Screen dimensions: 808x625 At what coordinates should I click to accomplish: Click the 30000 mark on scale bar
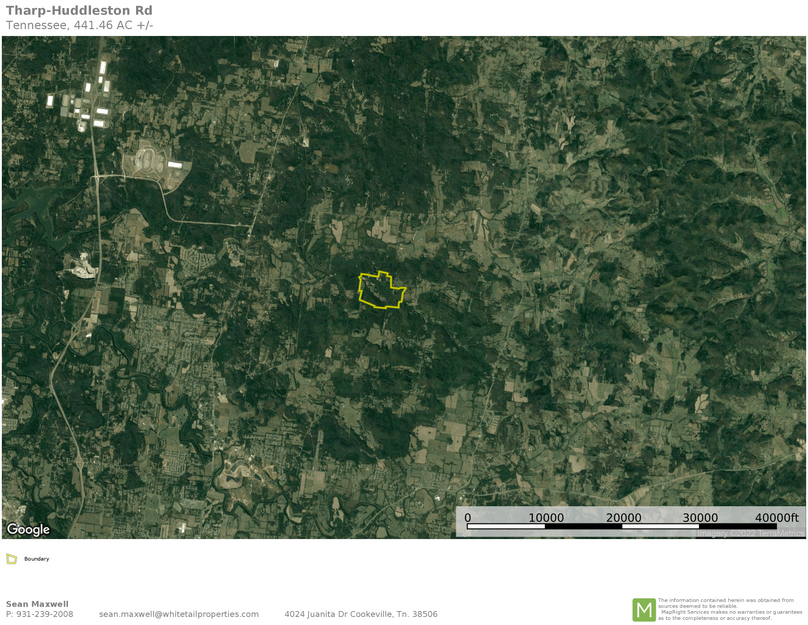[700, 517]
